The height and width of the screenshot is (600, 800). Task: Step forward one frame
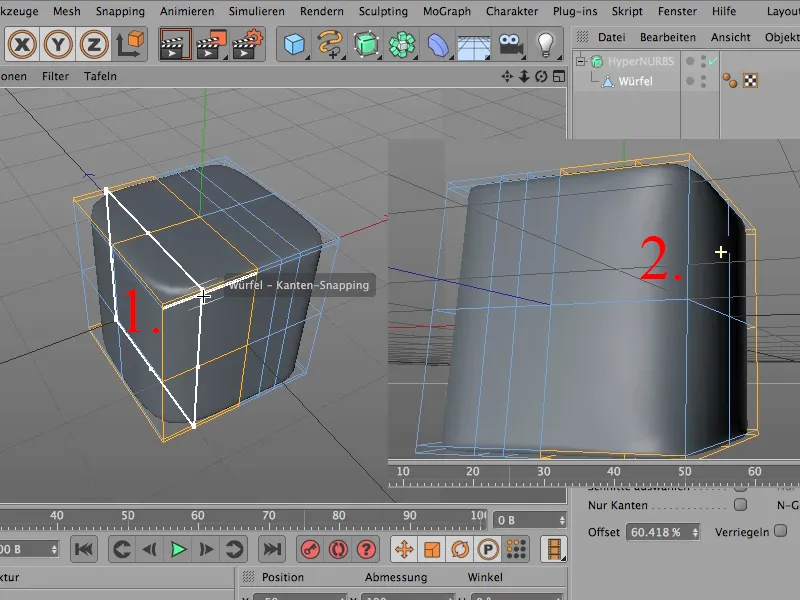206,549
